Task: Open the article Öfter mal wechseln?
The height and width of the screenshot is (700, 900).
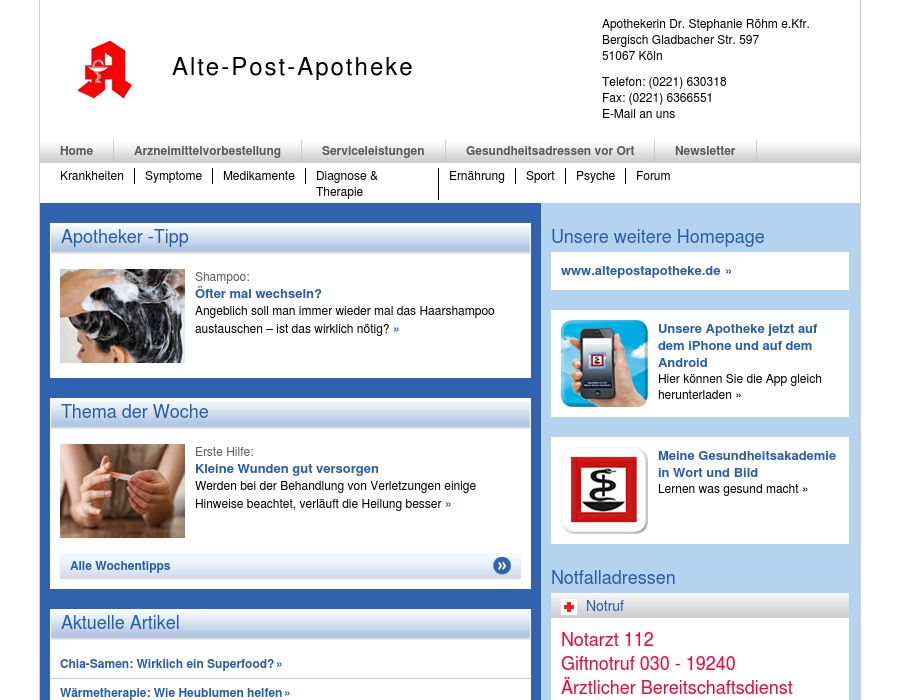Action: tap(258, 294)
